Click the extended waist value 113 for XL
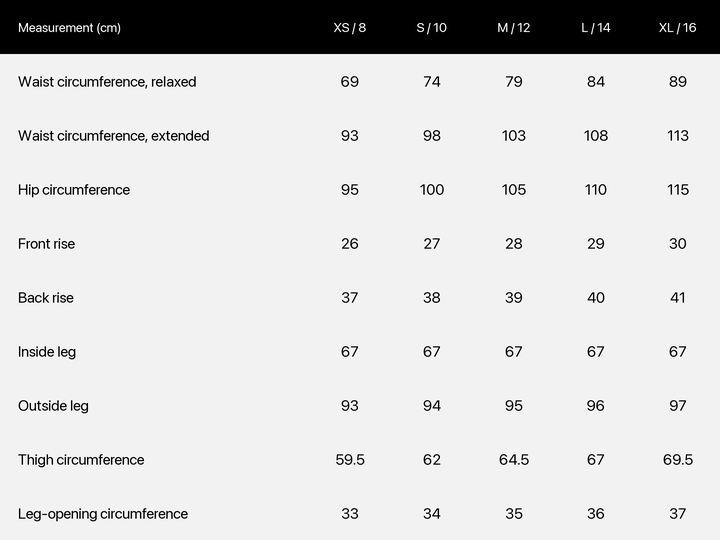This screenshot has width=720, height=540. click(x=678, y=136)
